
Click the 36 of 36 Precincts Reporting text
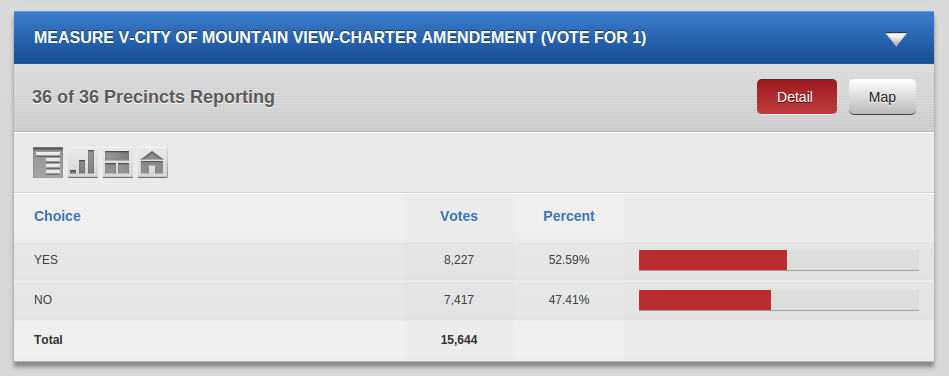tap(153, 97)
